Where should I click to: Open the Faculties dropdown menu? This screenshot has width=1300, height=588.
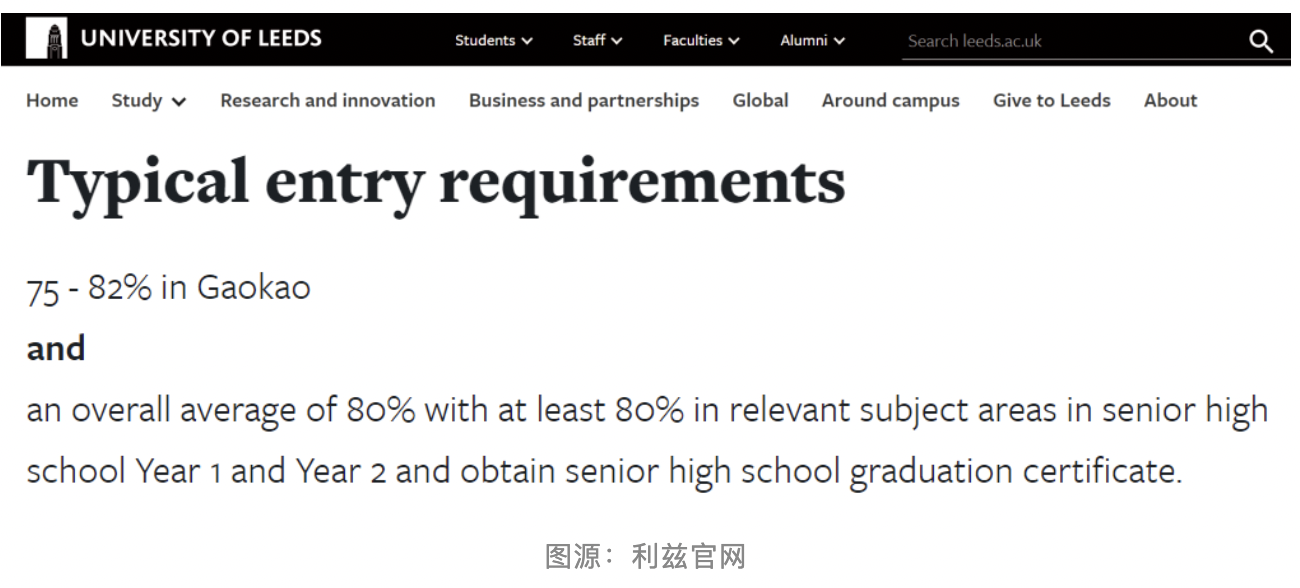pyautogui.click(x=701, y=41)
